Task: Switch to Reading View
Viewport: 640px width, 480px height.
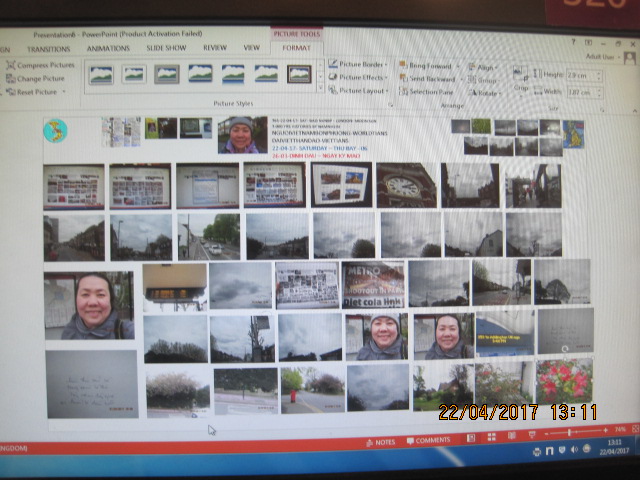Action: (x=511, y=436)
